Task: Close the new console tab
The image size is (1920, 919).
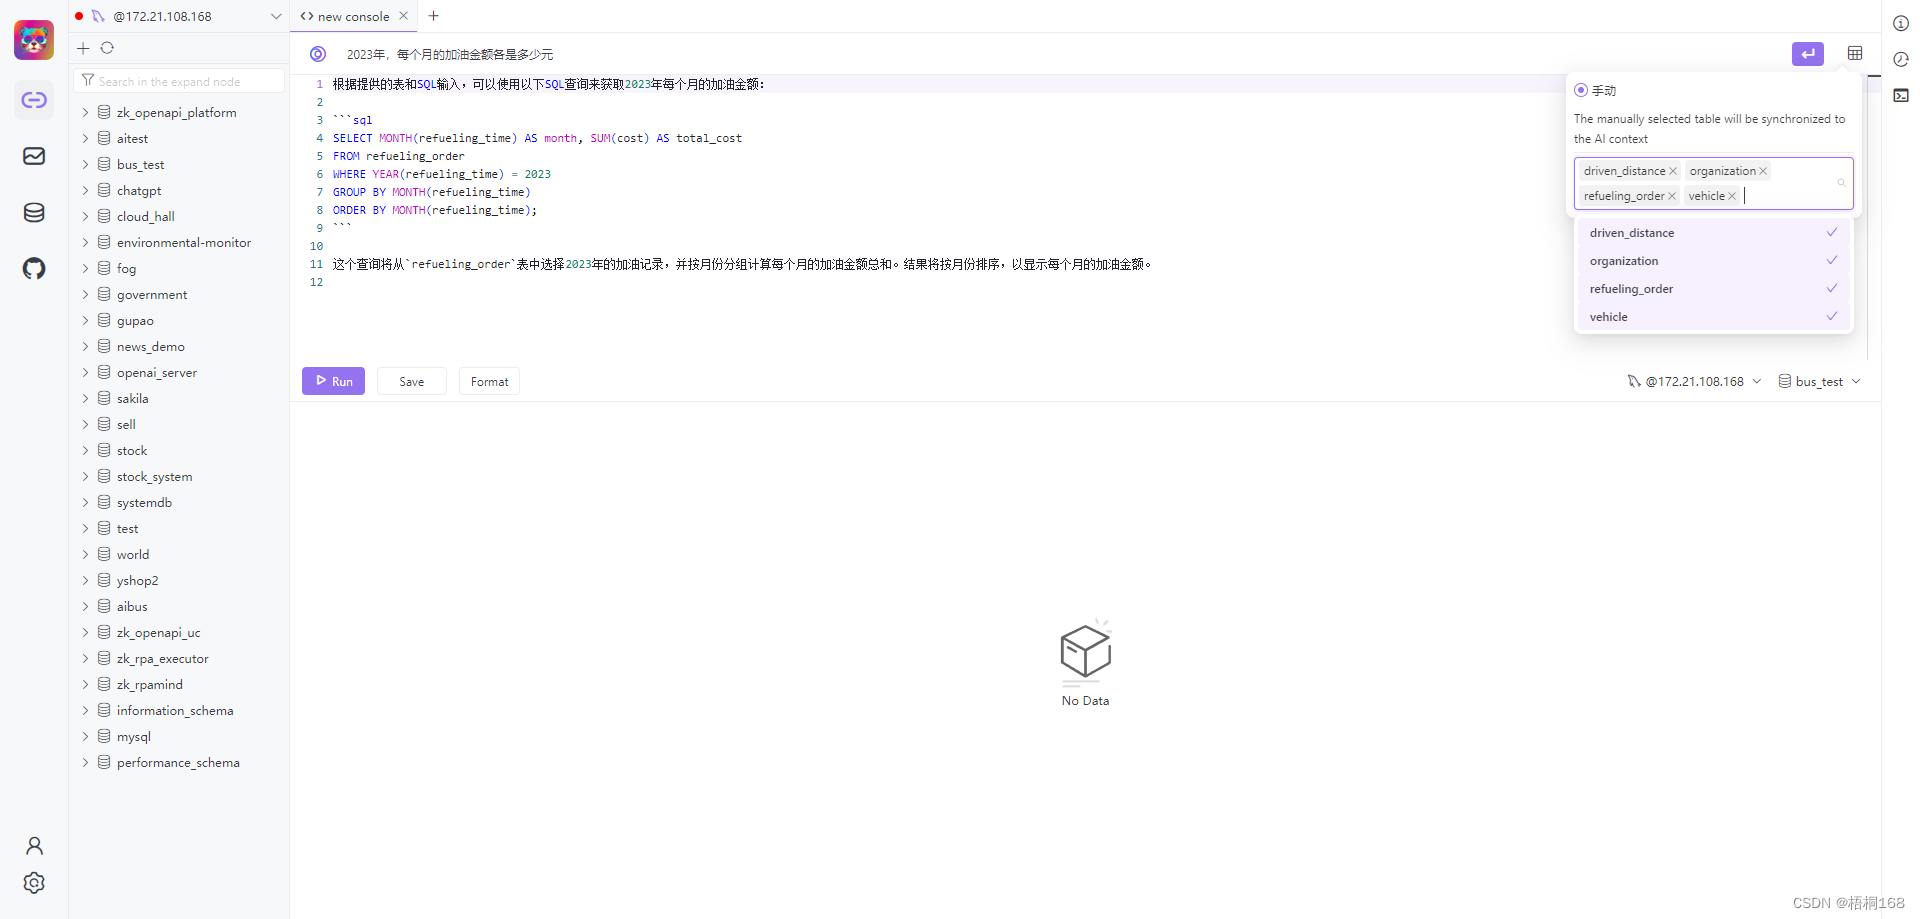Action: [x=404, y=16]
